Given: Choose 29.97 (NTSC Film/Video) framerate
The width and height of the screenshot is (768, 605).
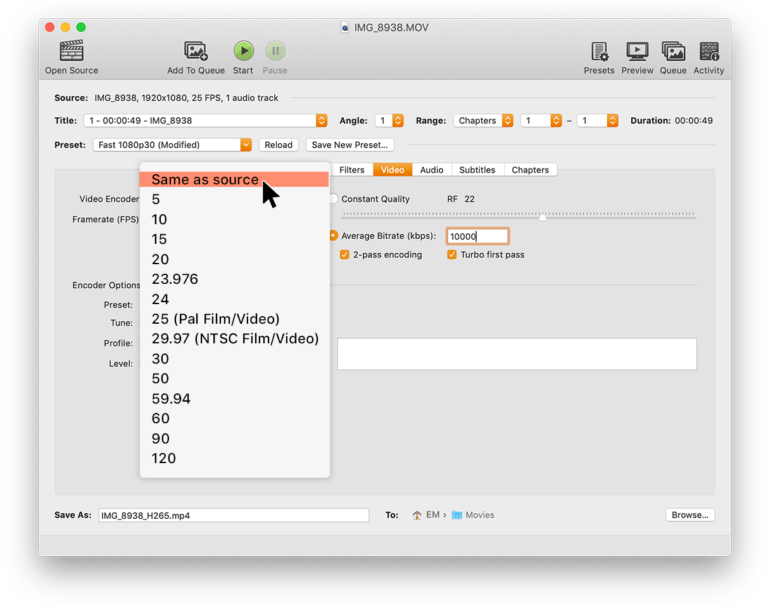Looking at the screenshot, I should pos(235,339).
